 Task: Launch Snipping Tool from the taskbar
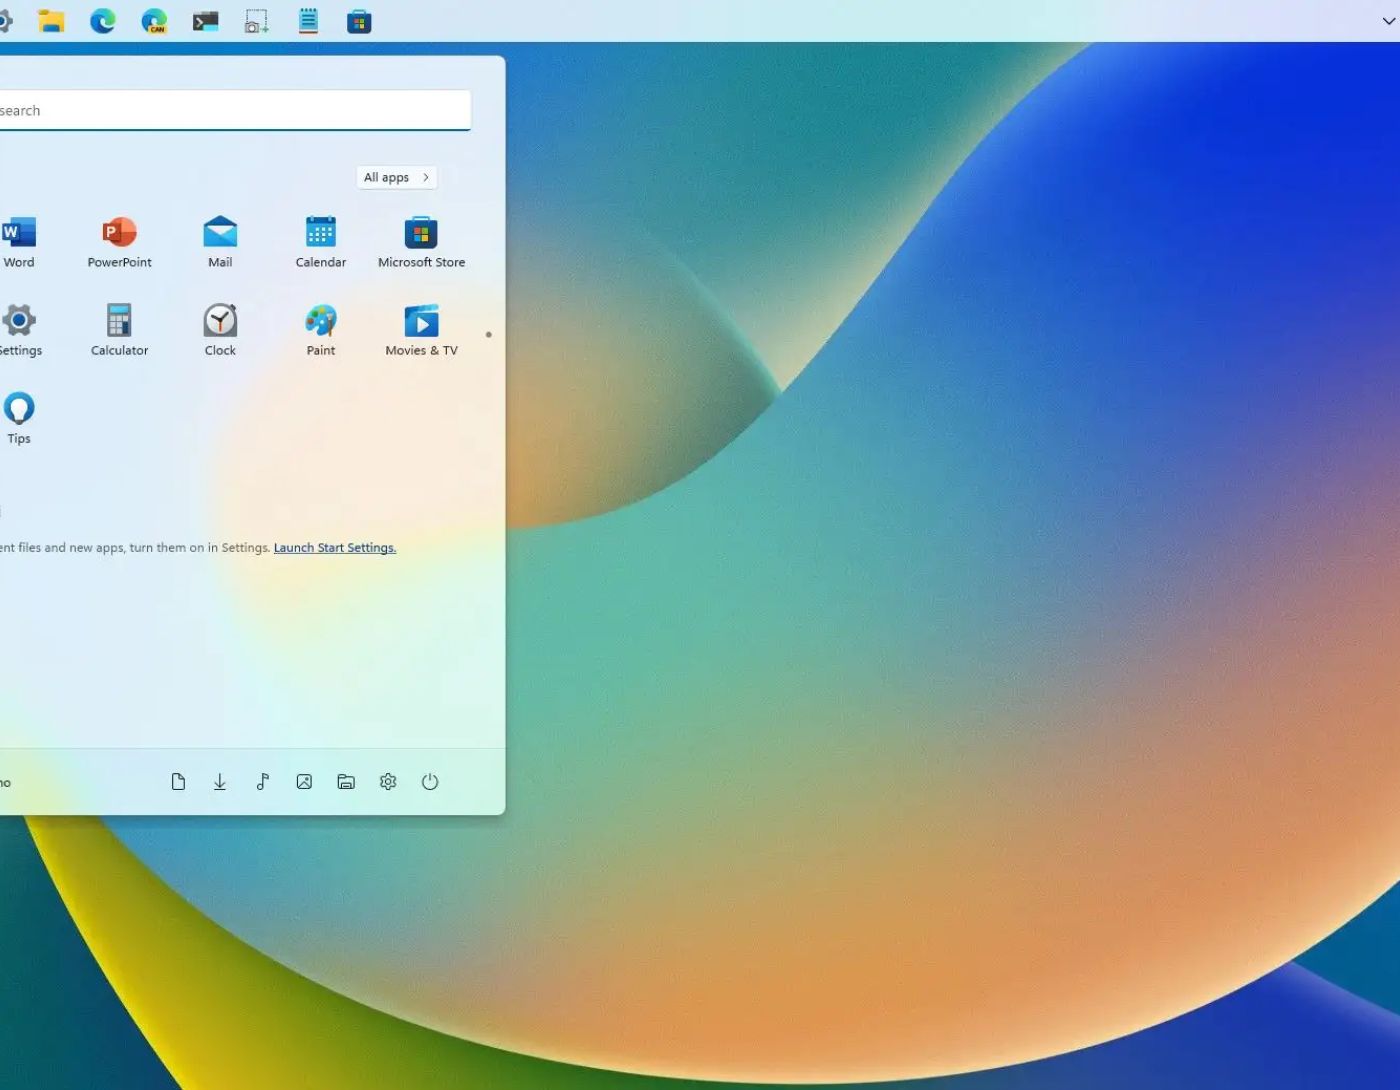point(257,21)
